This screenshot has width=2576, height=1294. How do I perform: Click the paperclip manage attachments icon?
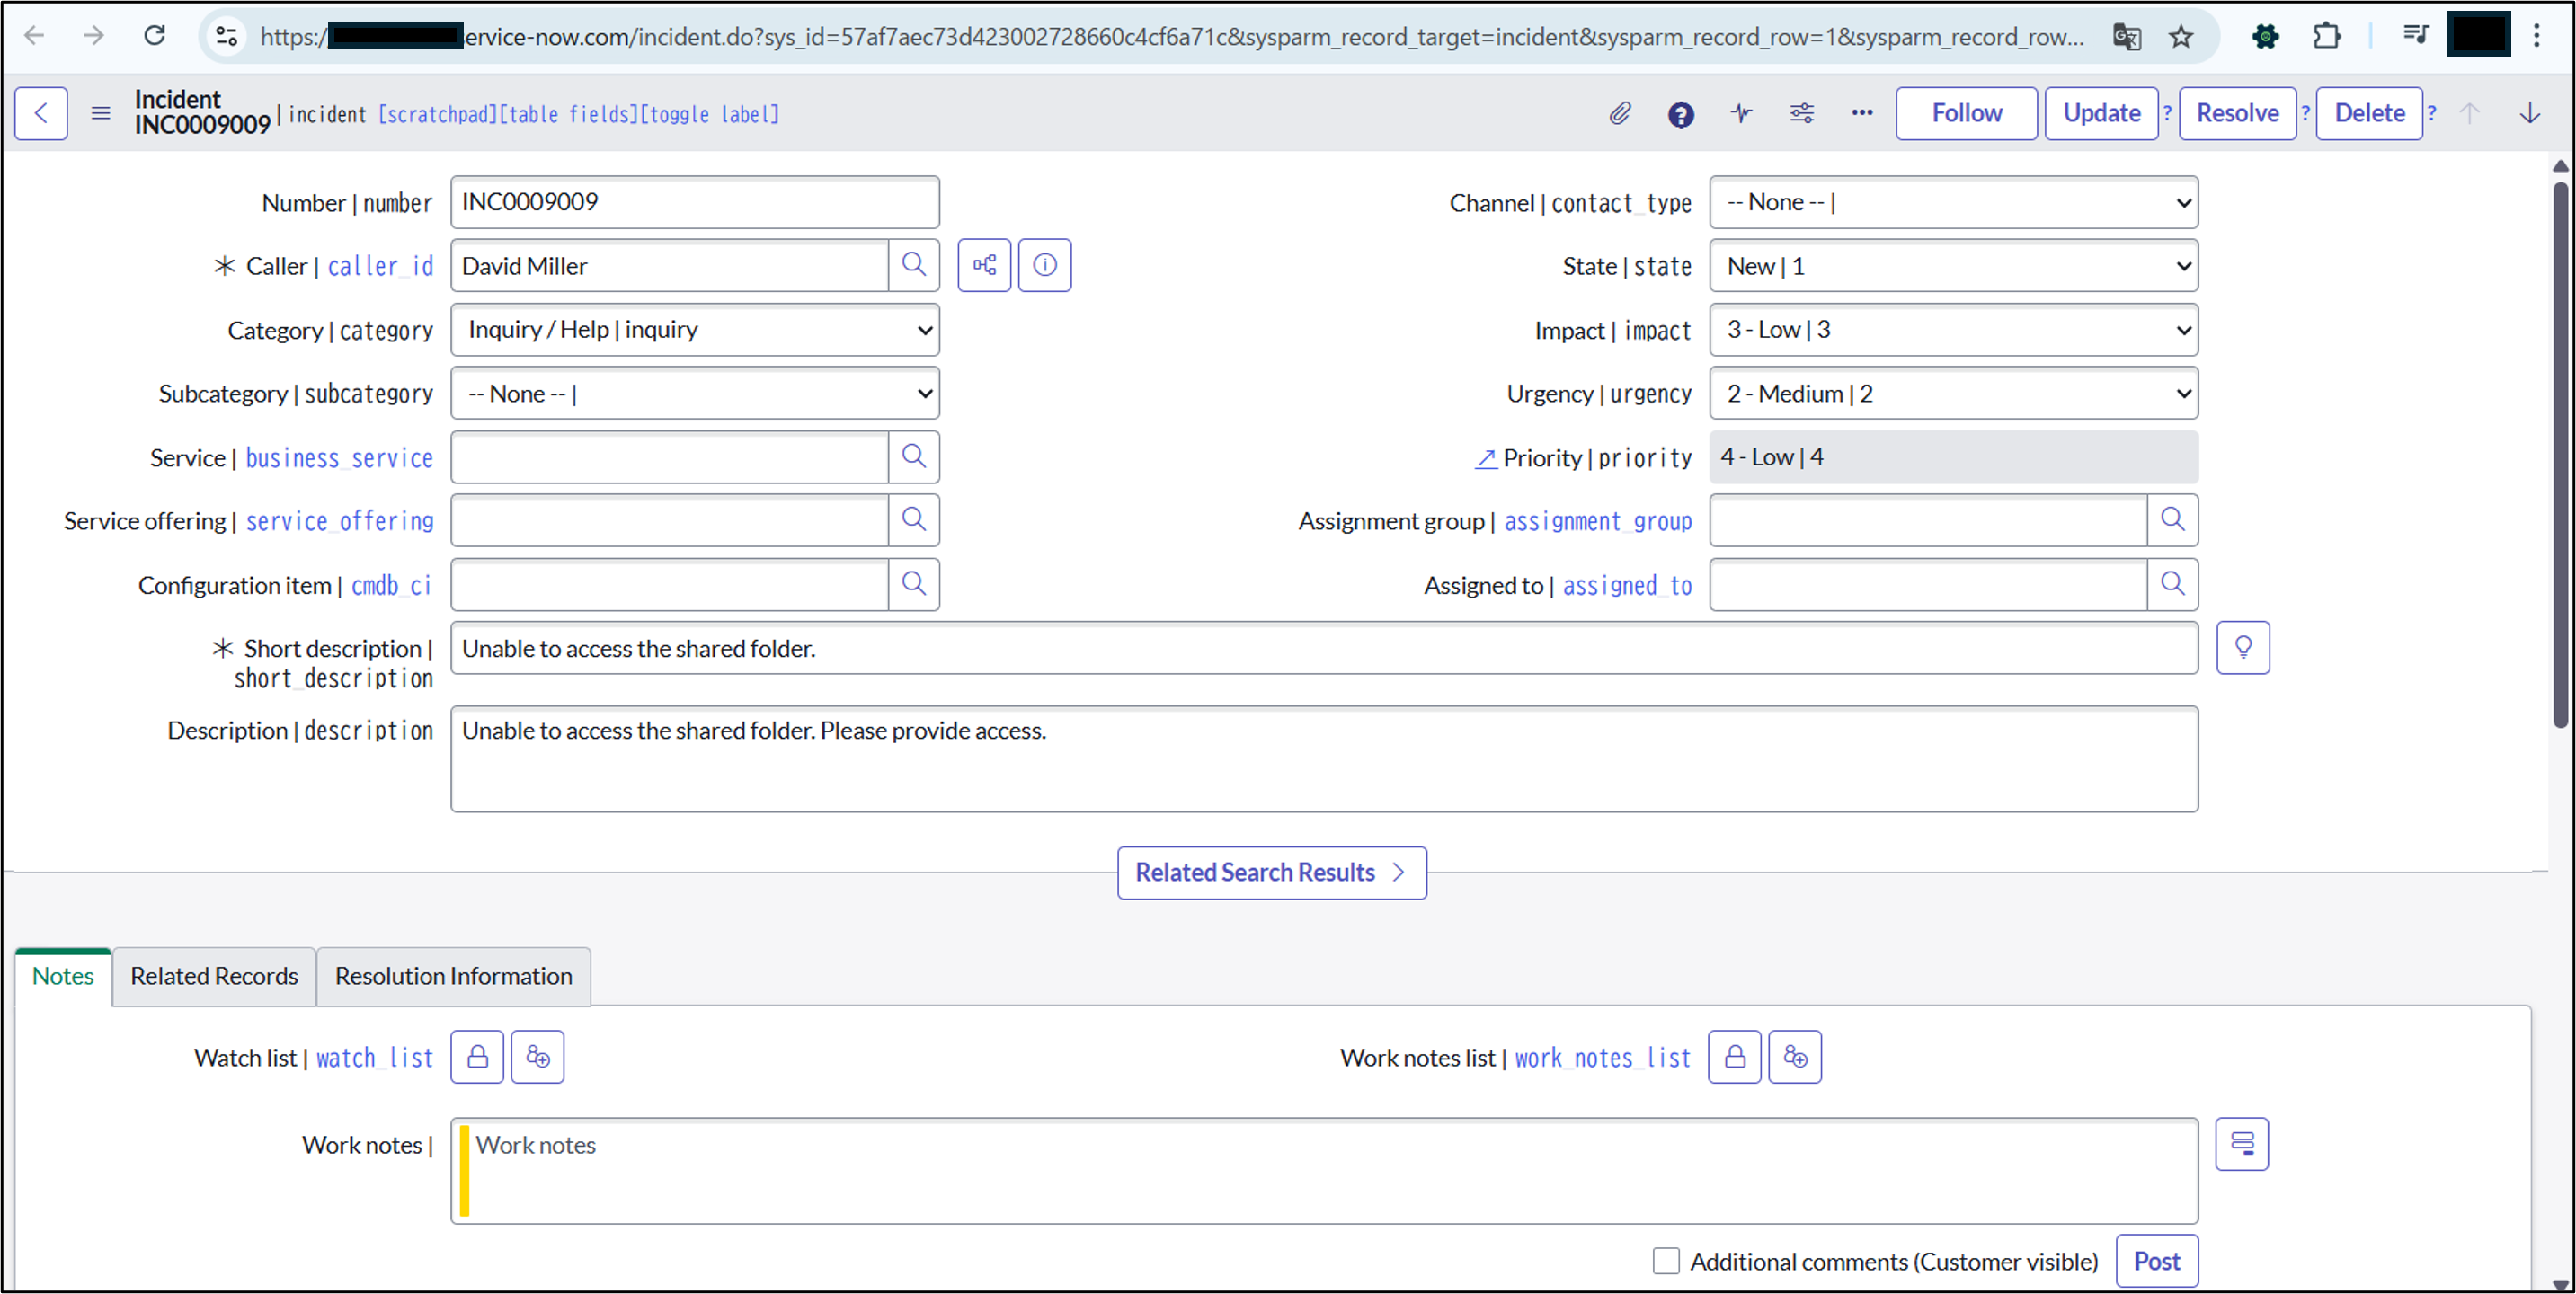[1620, 113]
